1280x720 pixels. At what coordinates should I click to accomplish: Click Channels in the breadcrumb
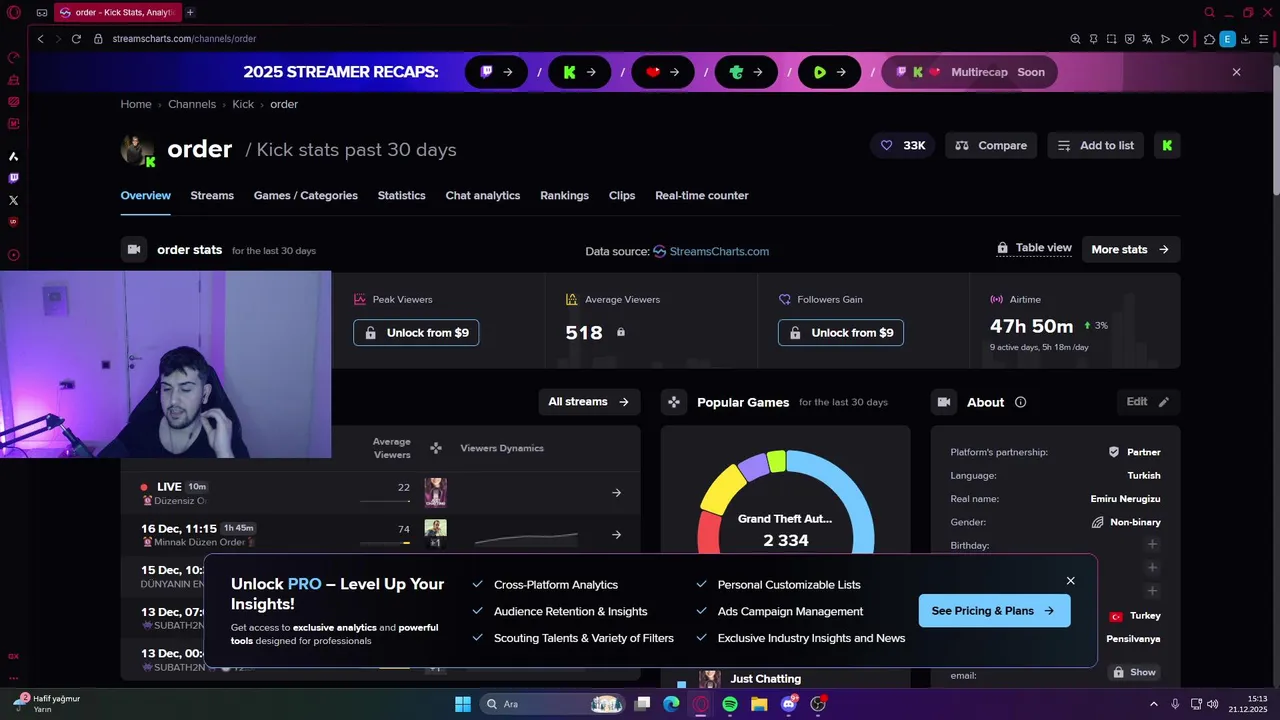click(x=192, y=104)
